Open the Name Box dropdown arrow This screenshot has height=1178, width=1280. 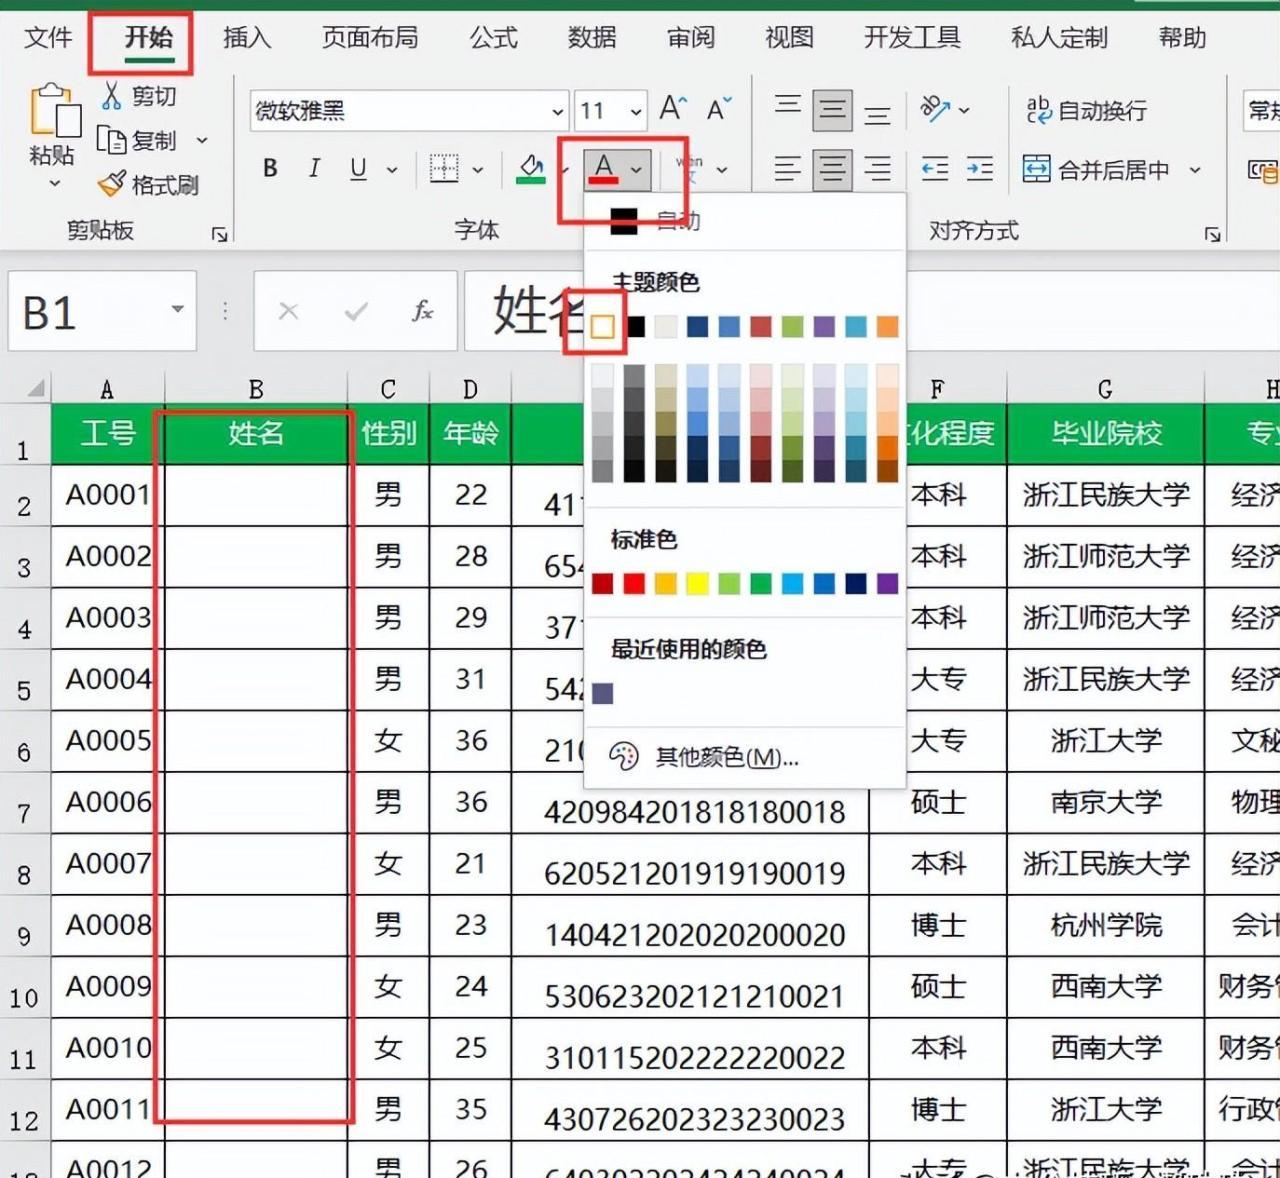(177, 309)
